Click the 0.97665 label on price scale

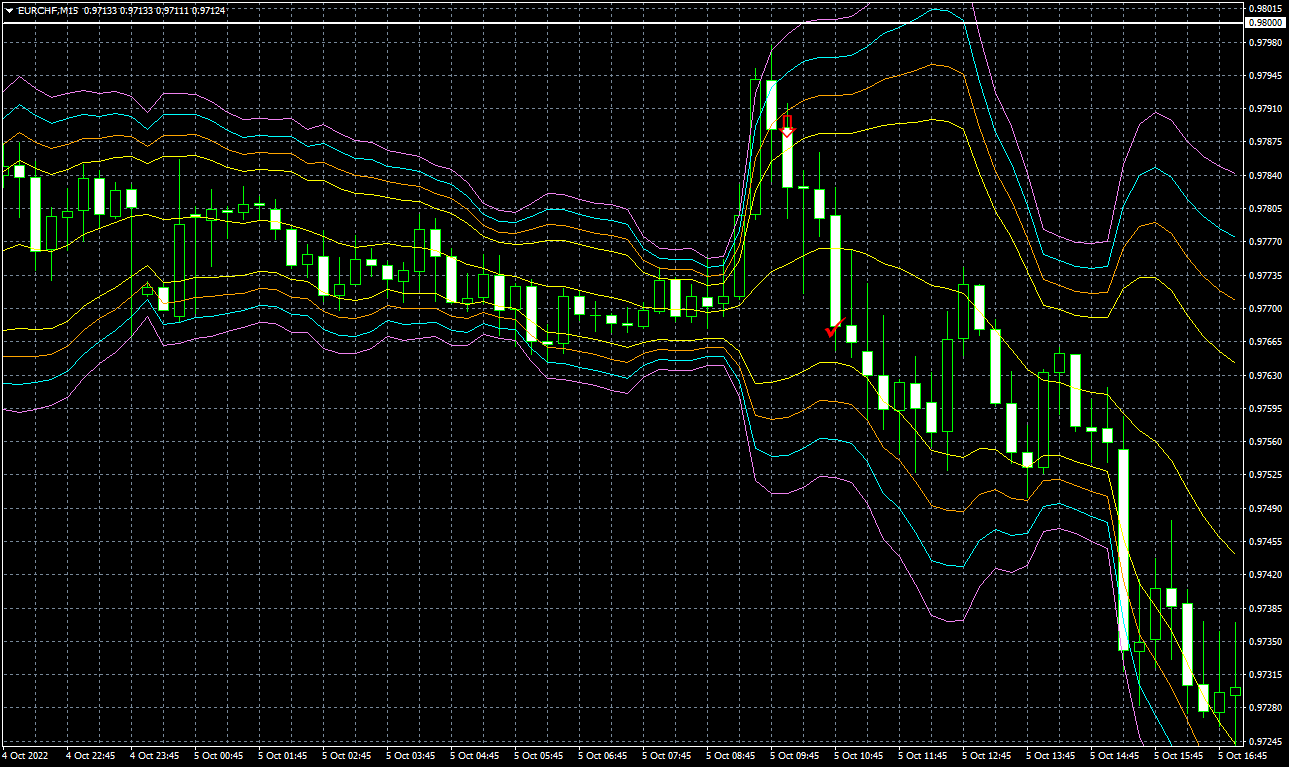(x=1264, y=342)
